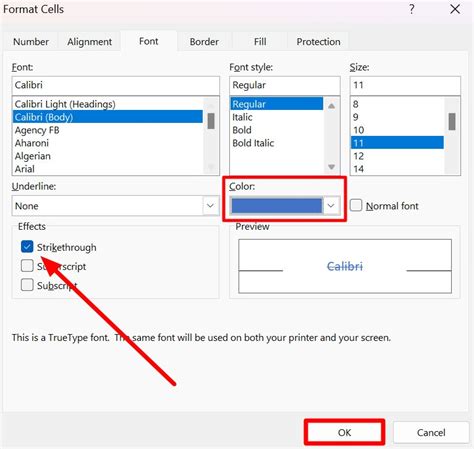
Task: Open the Color dropdown arrow
Action: pyautogui.click(x=331, y=206)
